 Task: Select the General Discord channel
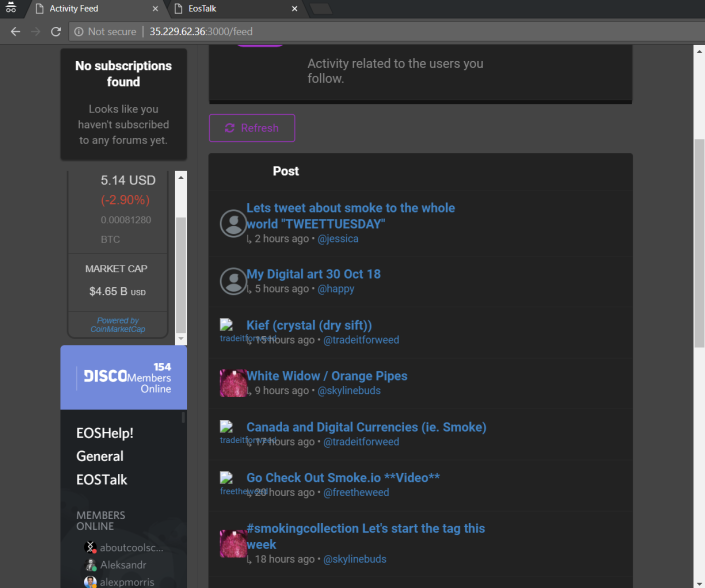[100, 456]
